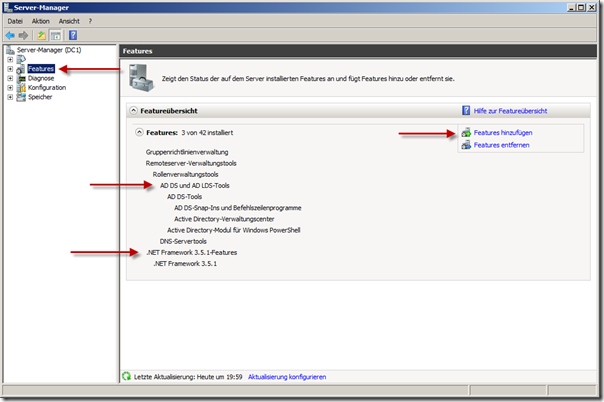The width and height of the screenshot is (604, 402).
Task: Toggle the console tree pane icon
Action: pos(56,35)
